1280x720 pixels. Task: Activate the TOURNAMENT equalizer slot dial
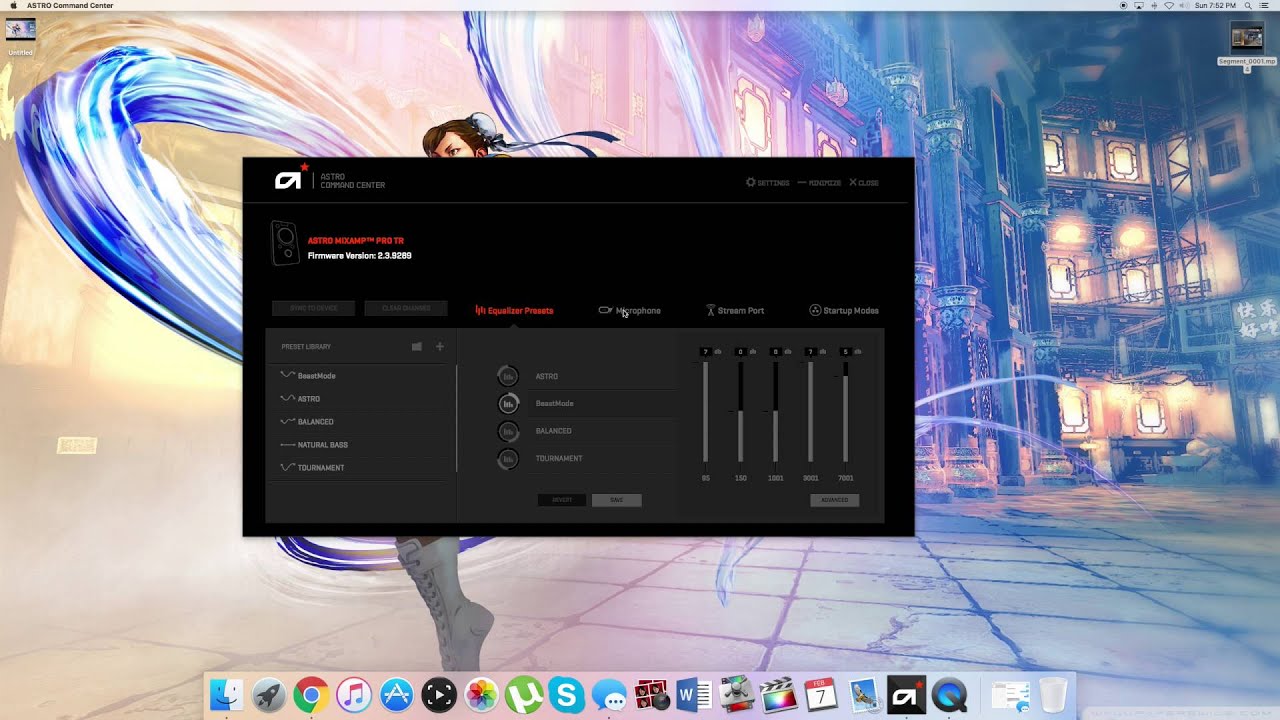pos(508,459)
